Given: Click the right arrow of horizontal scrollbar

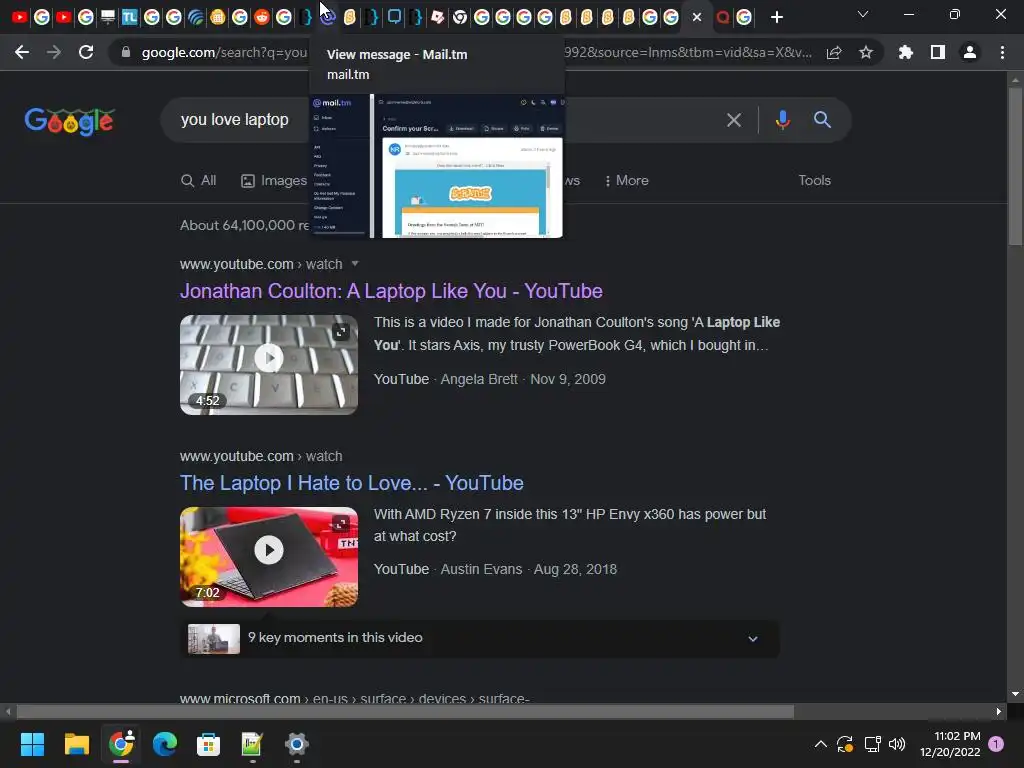Looking at the screenshot, I should point(999,711).
